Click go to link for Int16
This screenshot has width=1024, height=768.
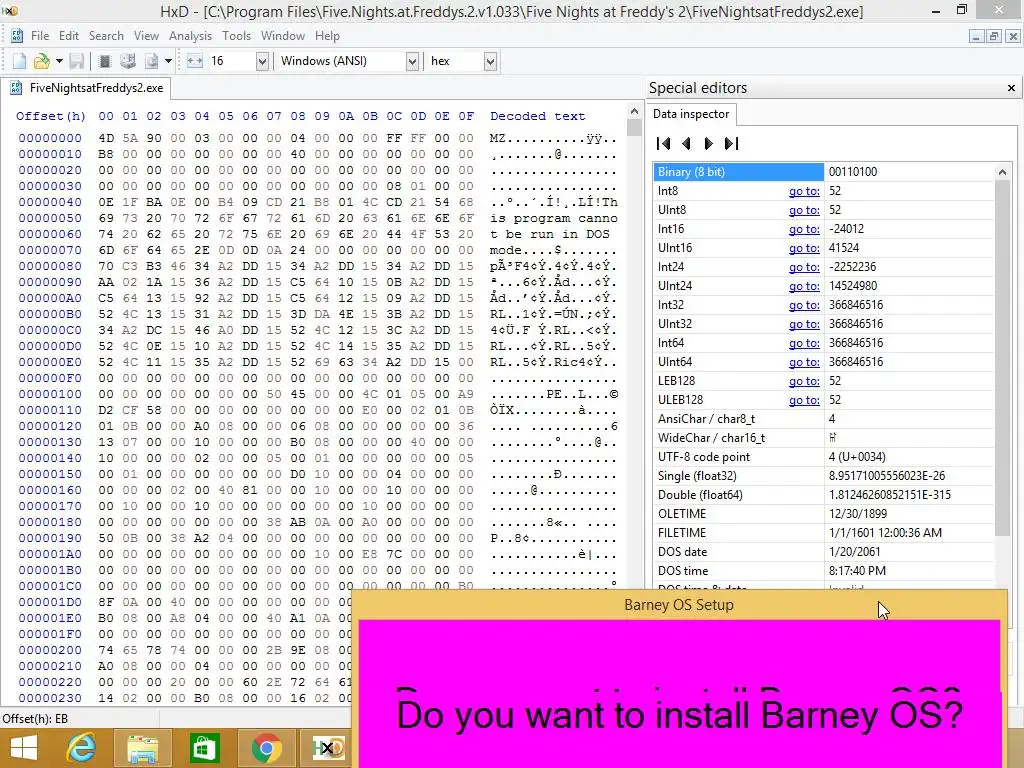pos(804,229)
